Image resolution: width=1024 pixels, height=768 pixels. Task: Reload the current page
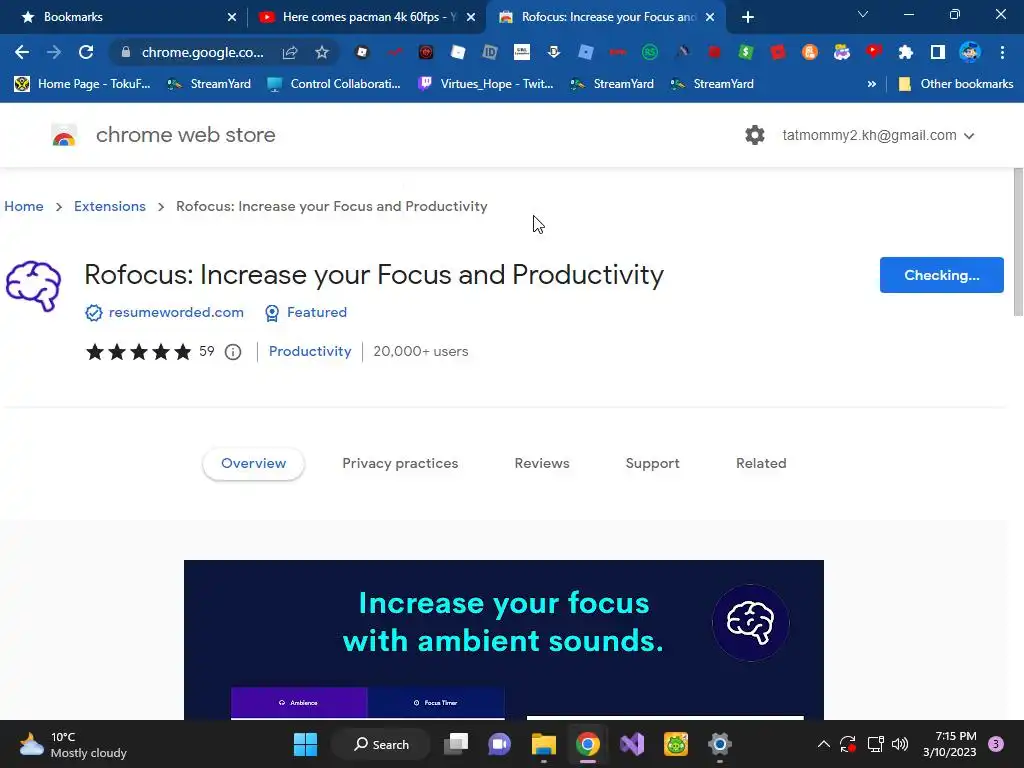[x=86, y=52]
